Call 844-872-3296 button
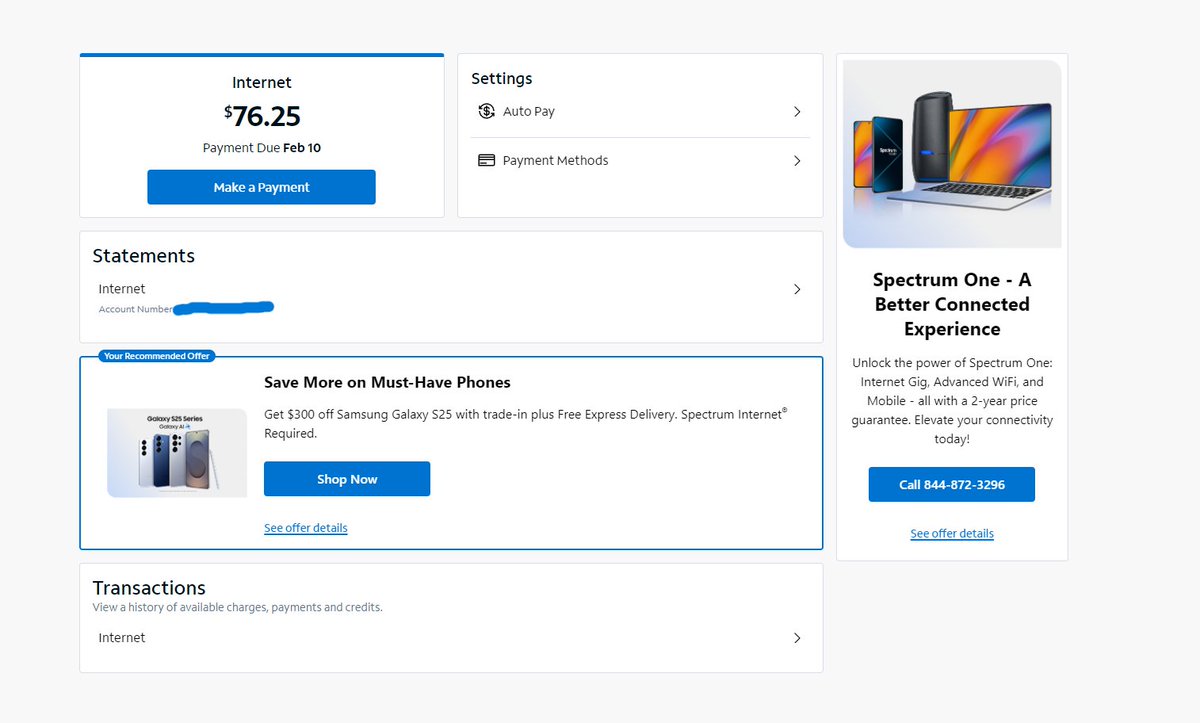 click(x=952, y=484)
